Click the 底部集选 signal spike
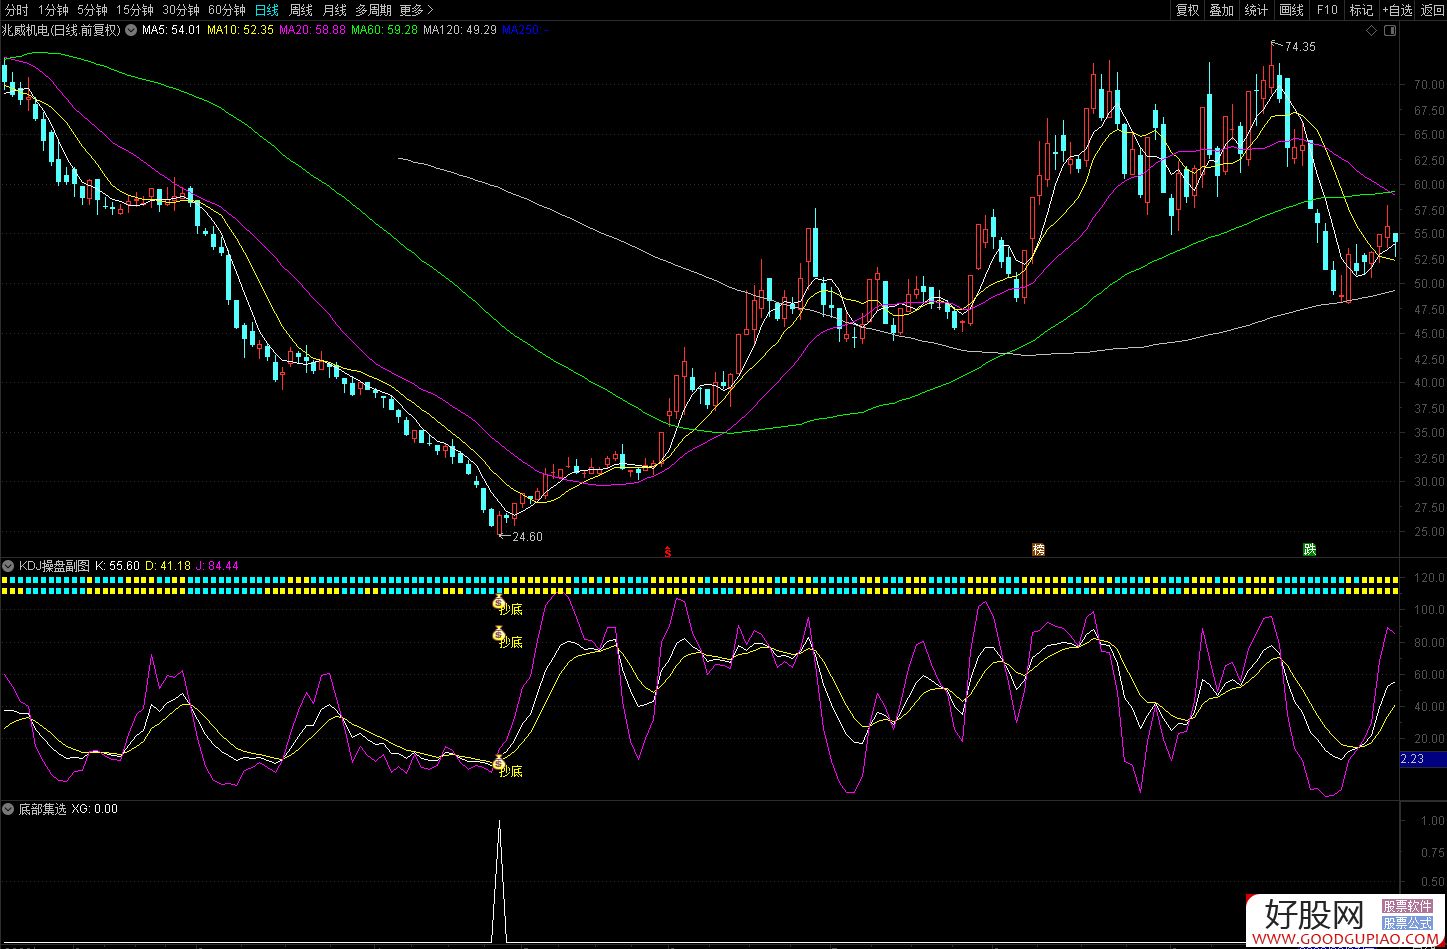The width and height of the screenshot is (1447, 949). [x=499, y=880]
